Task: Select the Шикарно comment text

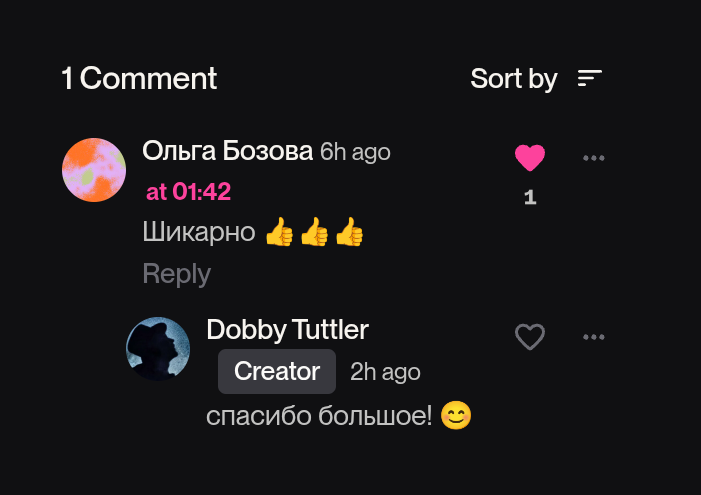Action: [x=199, y=233]
